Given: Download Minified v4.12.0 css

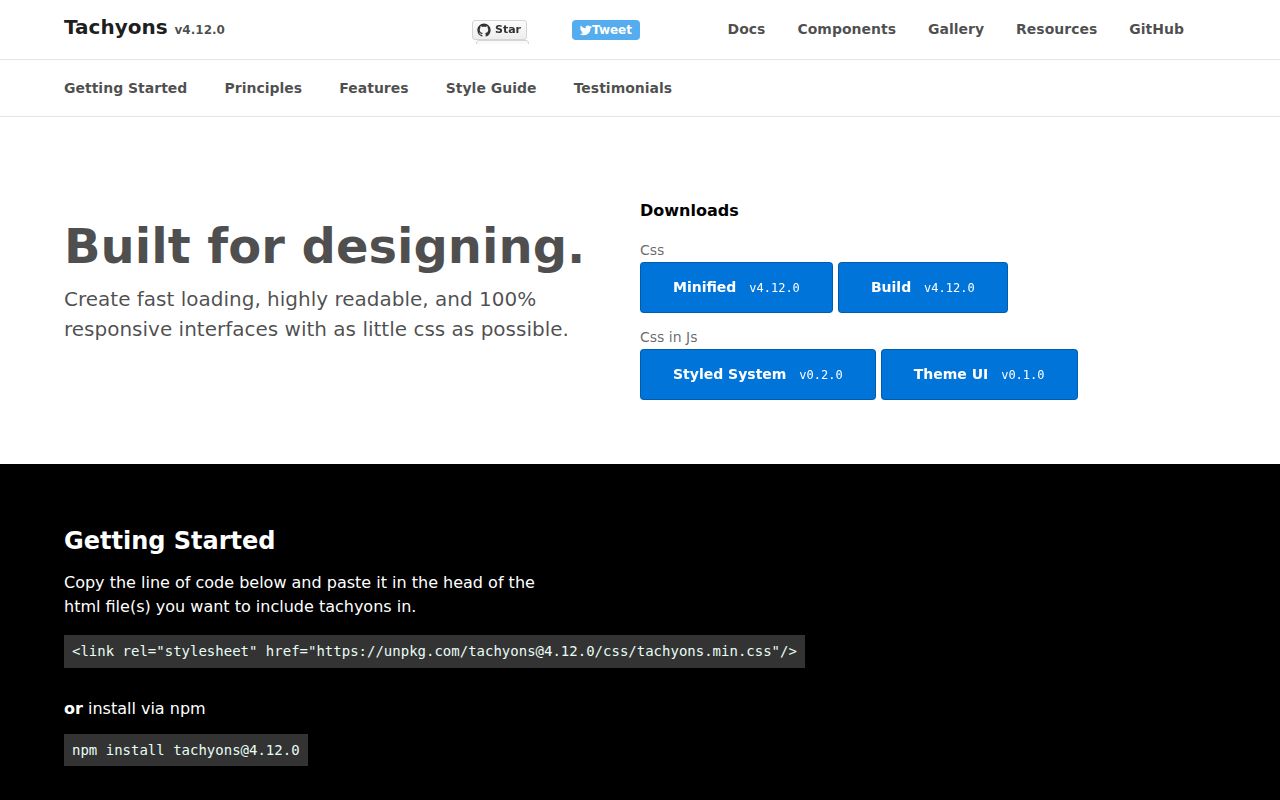Looking at the screenshot, I should [x=736, y=287].
